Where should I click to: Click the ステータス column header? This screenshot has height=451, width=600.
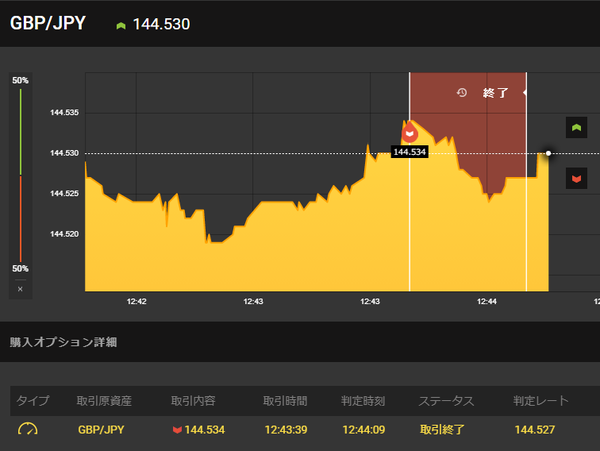click(x=446, y=401)
